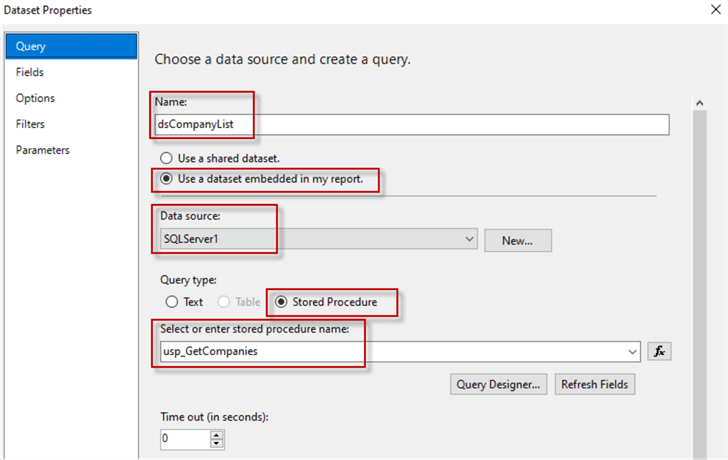The height and width of the screenshot is (460, 728).
Task: Open the Query Designer
Action: tap(499, 384)
